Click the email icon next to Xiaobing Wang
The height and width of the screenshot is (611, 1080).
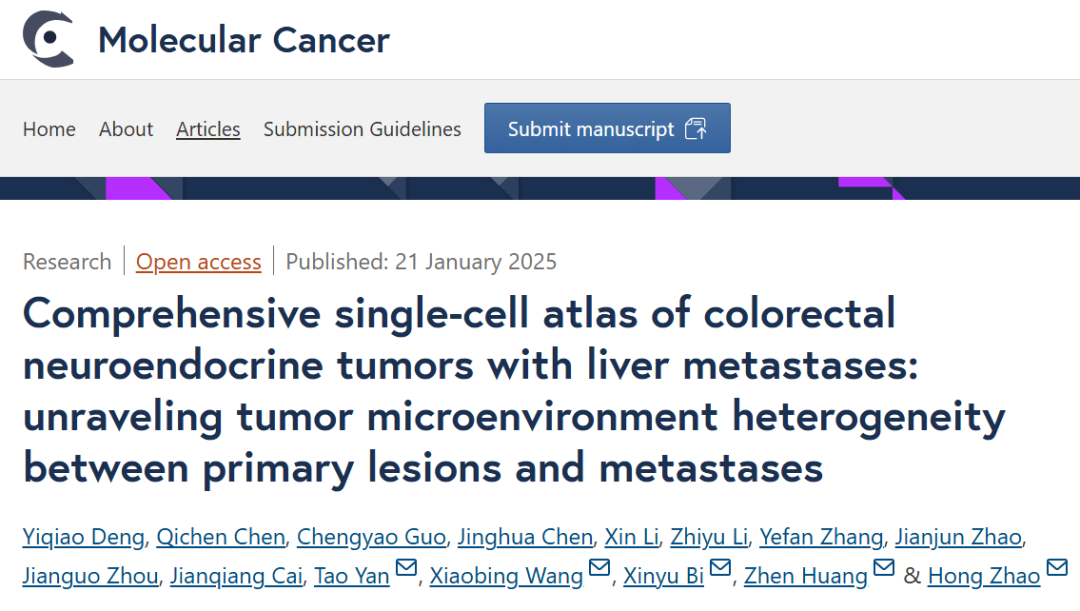599,570
